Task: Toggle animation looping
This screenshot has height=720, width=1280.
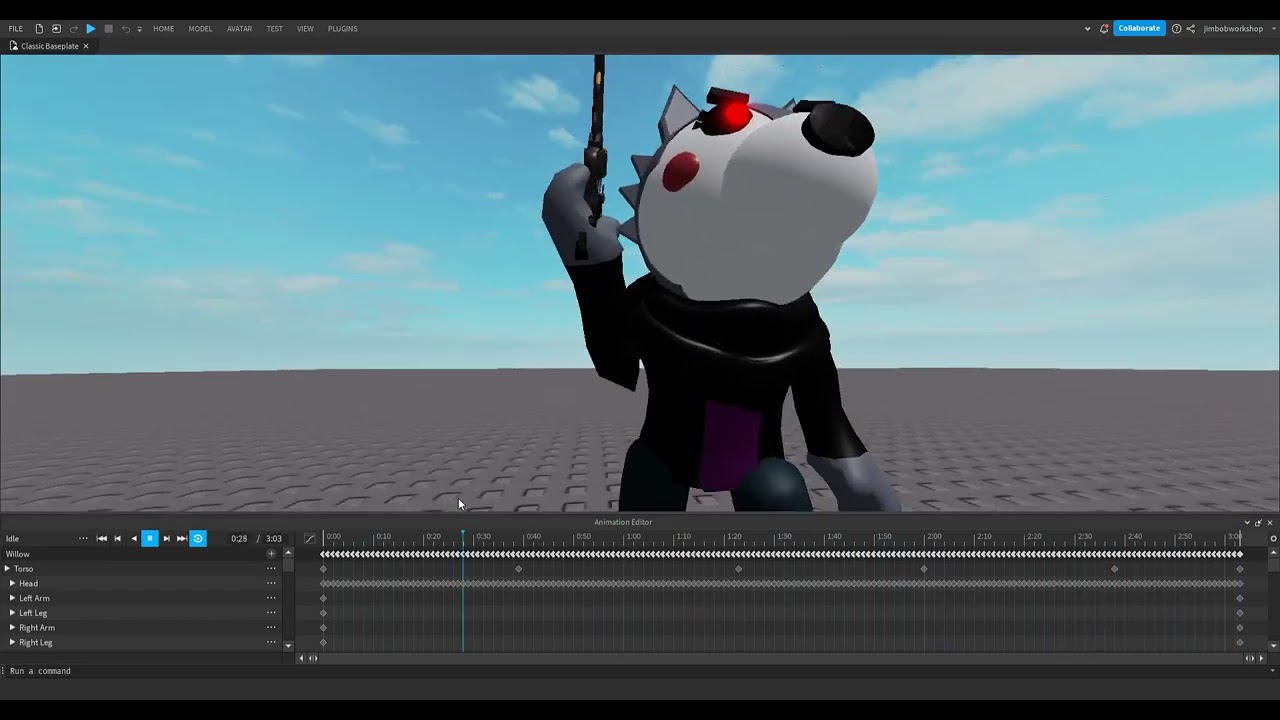Action: pyautogui.click(x=198, y=539)
